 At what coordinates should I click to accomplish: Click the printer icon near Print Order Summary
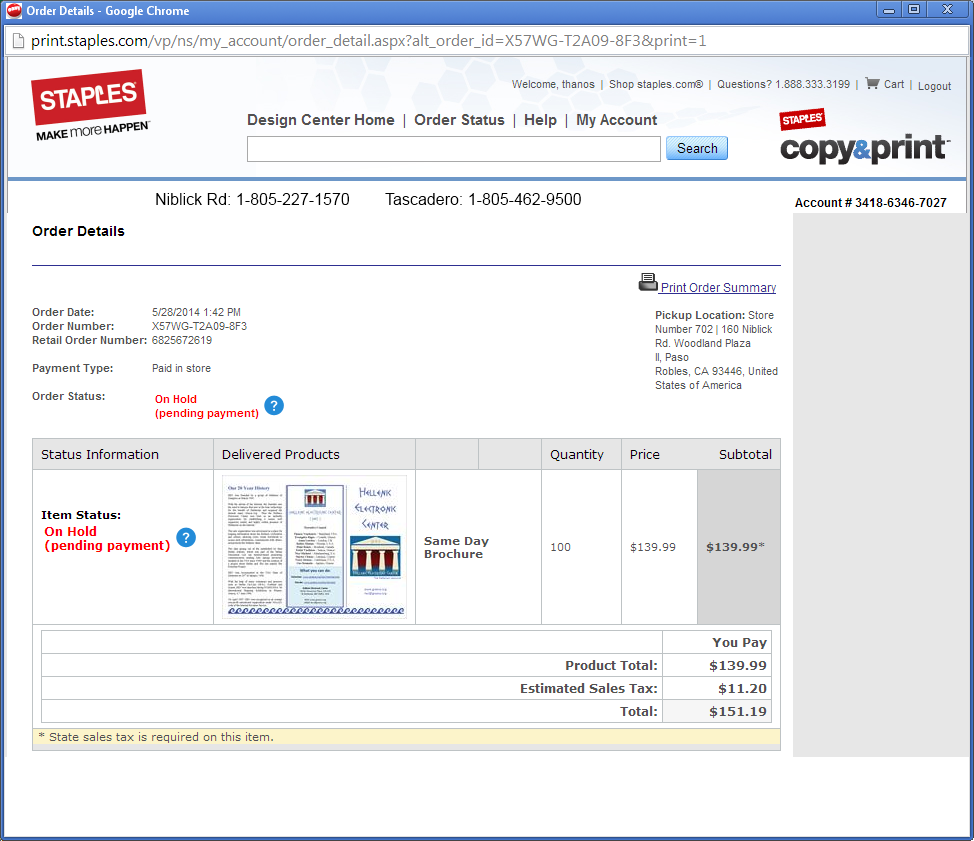pyautogui.click(x=648, y=283)
